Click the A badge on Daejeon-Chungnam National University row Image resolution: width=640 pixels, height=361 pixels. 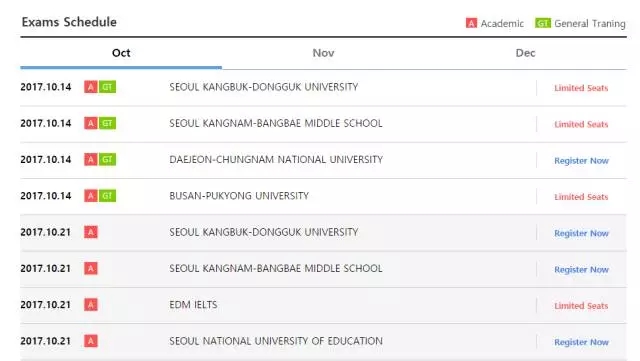(91, 159)
